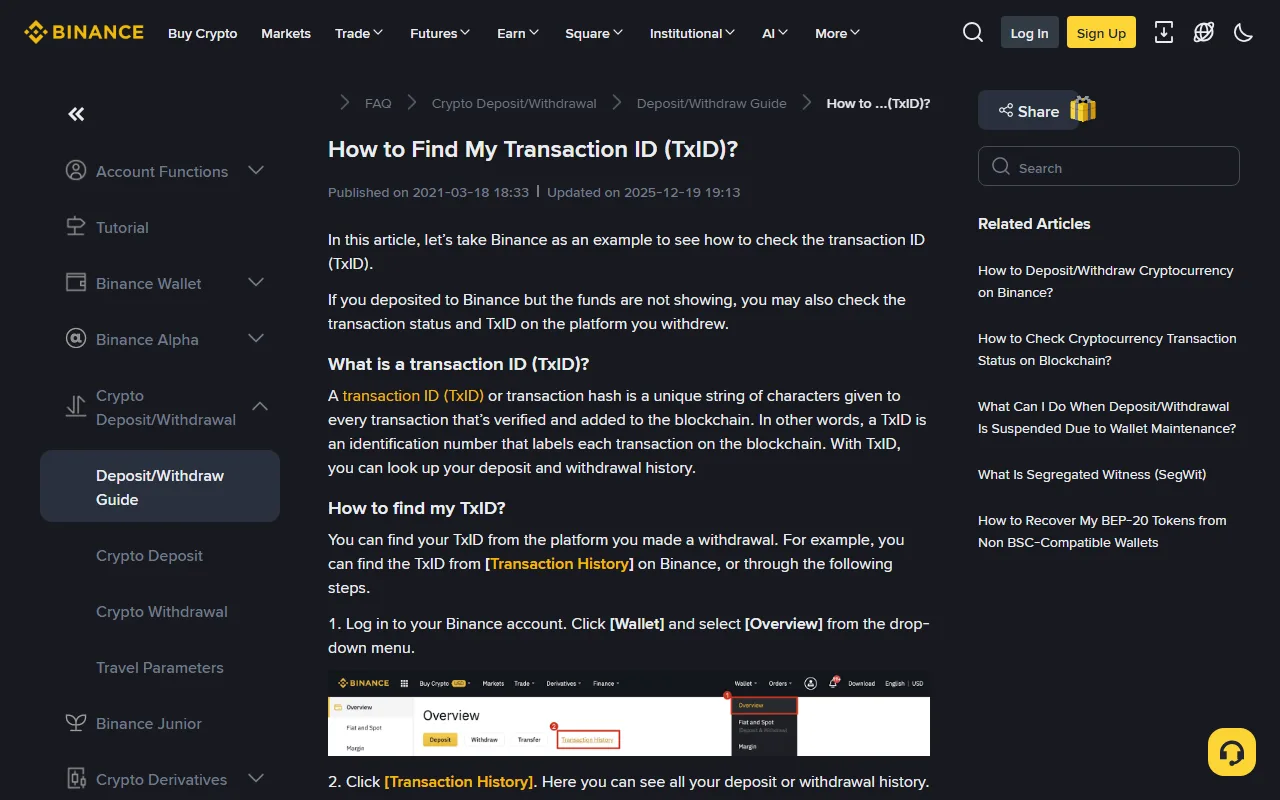Open the Square dropdown menu
This screenshot has width=1280, height=800.
pos(594,33)
